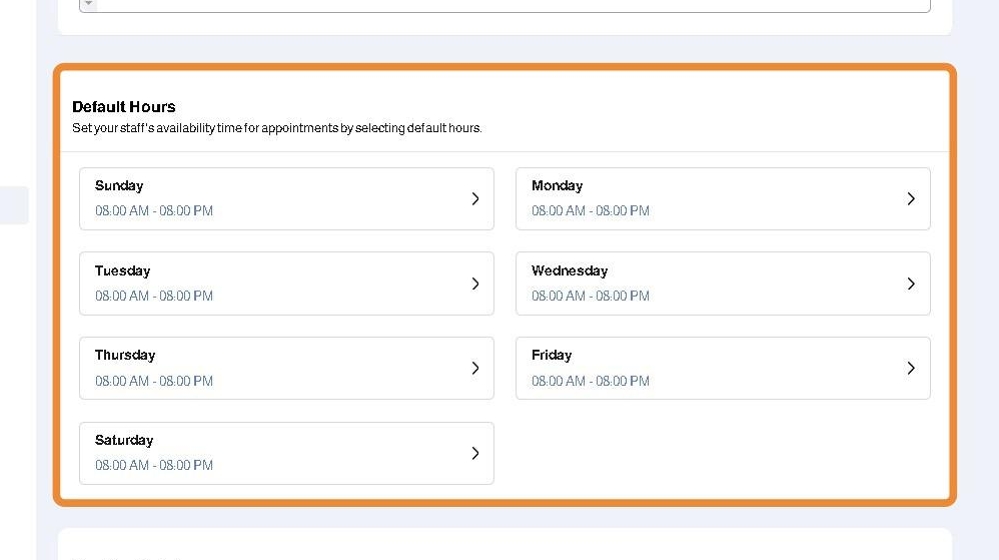This screenshot has height=560, width=999.
Task: Click the highlighted item in the left sidebar
Action: tap(14, 205)
